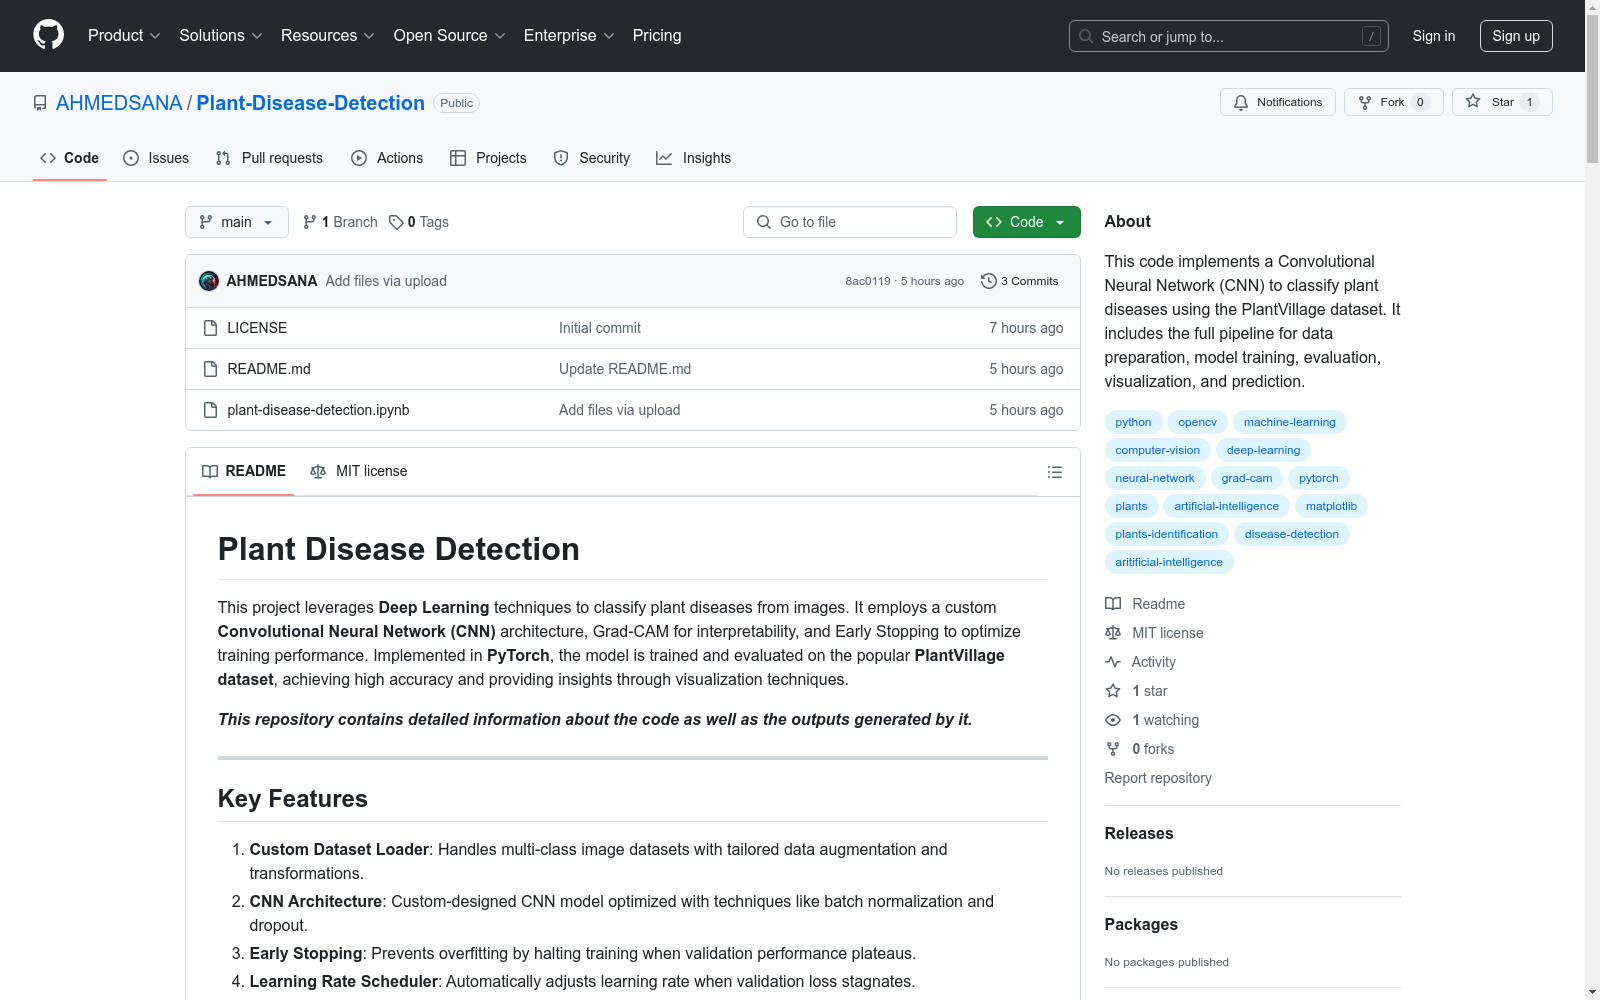Click the pytorch topic tag
This screenshot has width=1600, height=1000.
tap(1319, 478)
